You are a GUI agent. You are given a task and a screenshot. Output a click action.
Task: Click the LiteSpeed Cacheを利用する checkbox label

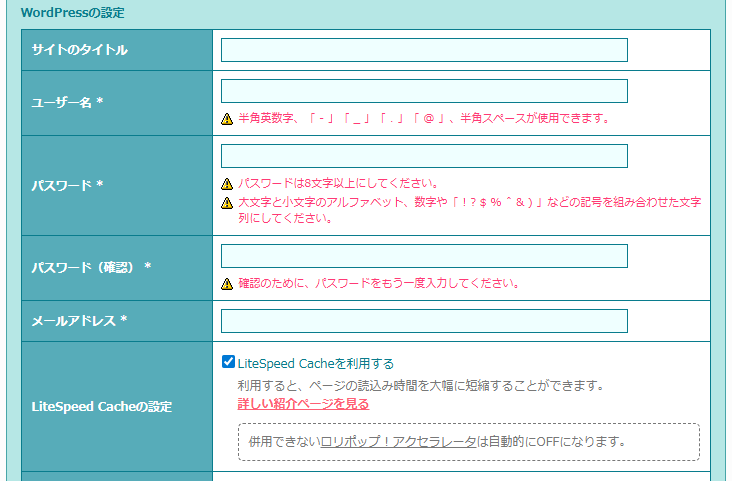(316, 364)
